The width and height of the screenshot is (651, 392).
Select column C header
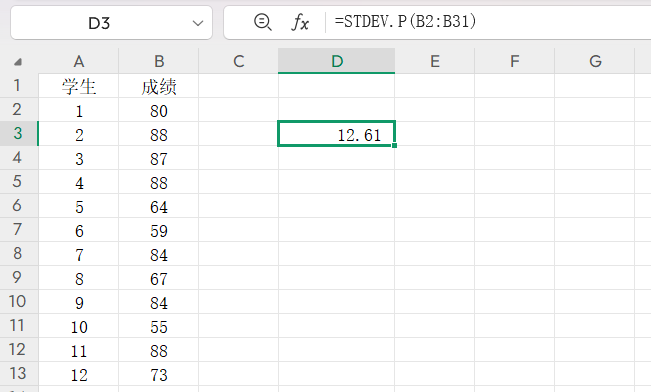pyautogui.click(x=238, y=61)
